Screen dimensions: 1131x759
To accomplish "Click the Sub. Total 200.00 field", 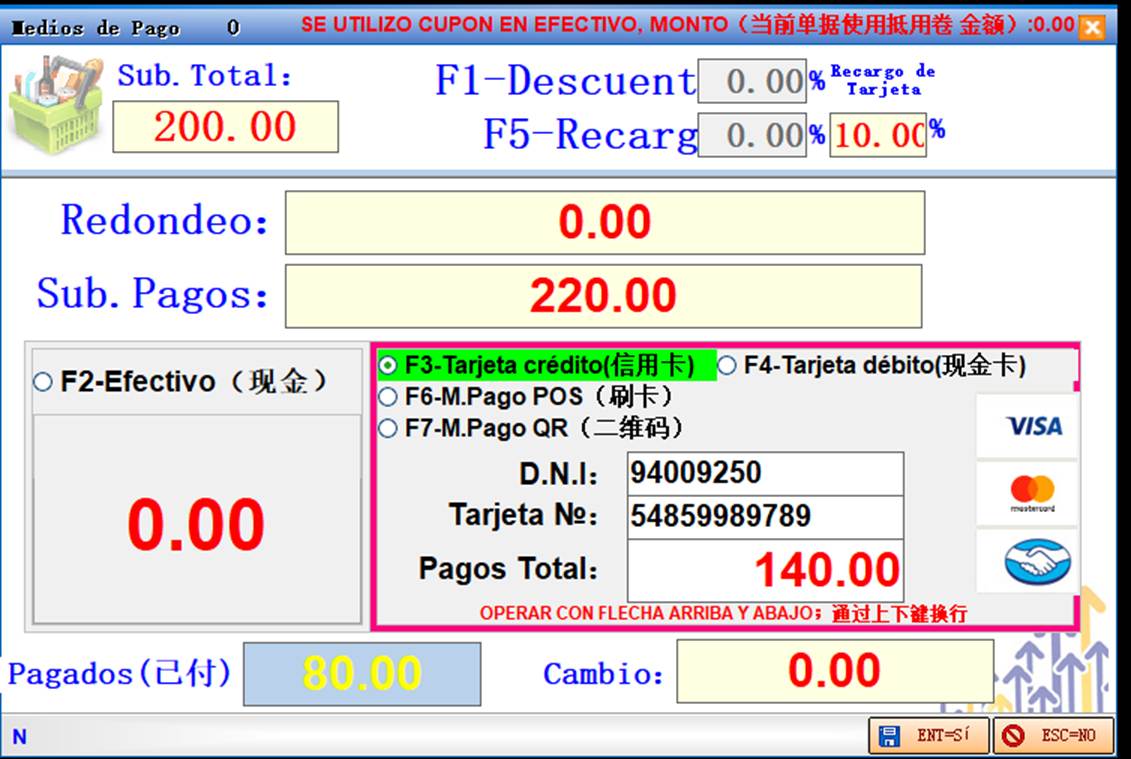I will tap(225, 127).
